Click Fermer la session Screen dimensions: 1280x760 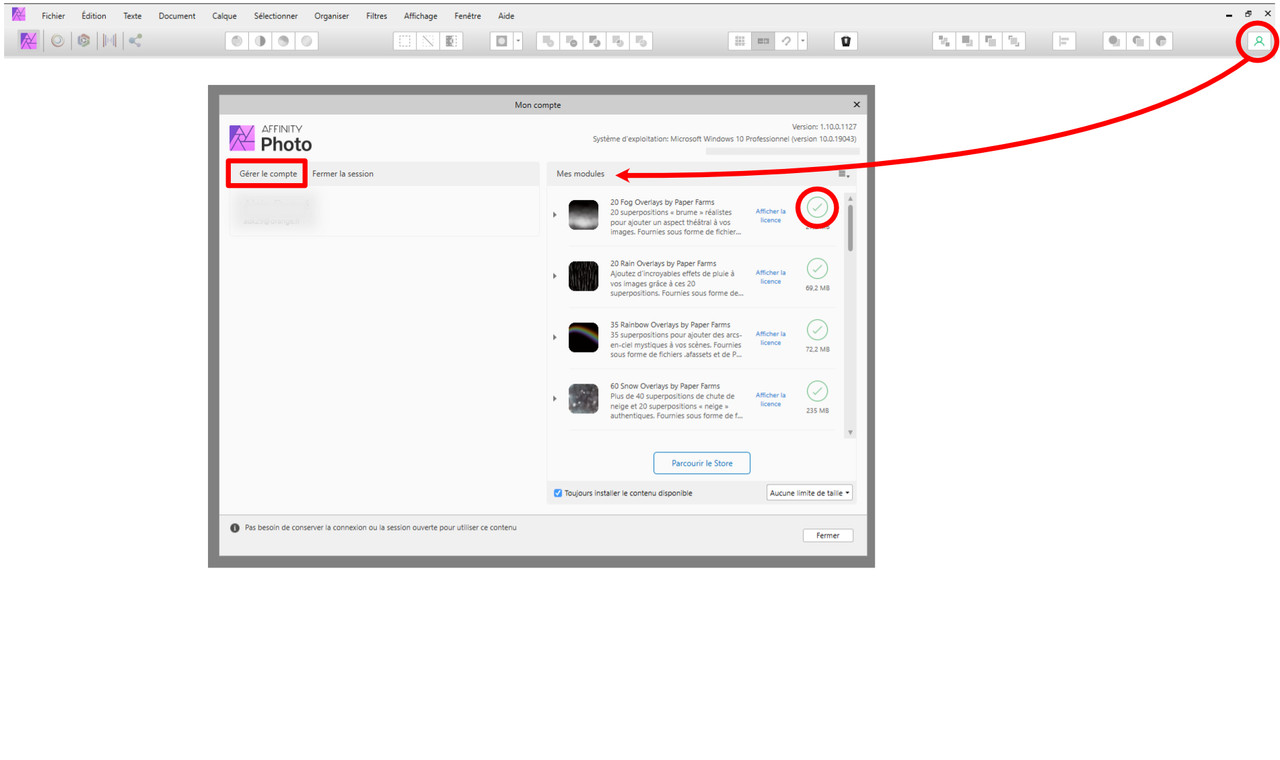(x=342, y=174)
